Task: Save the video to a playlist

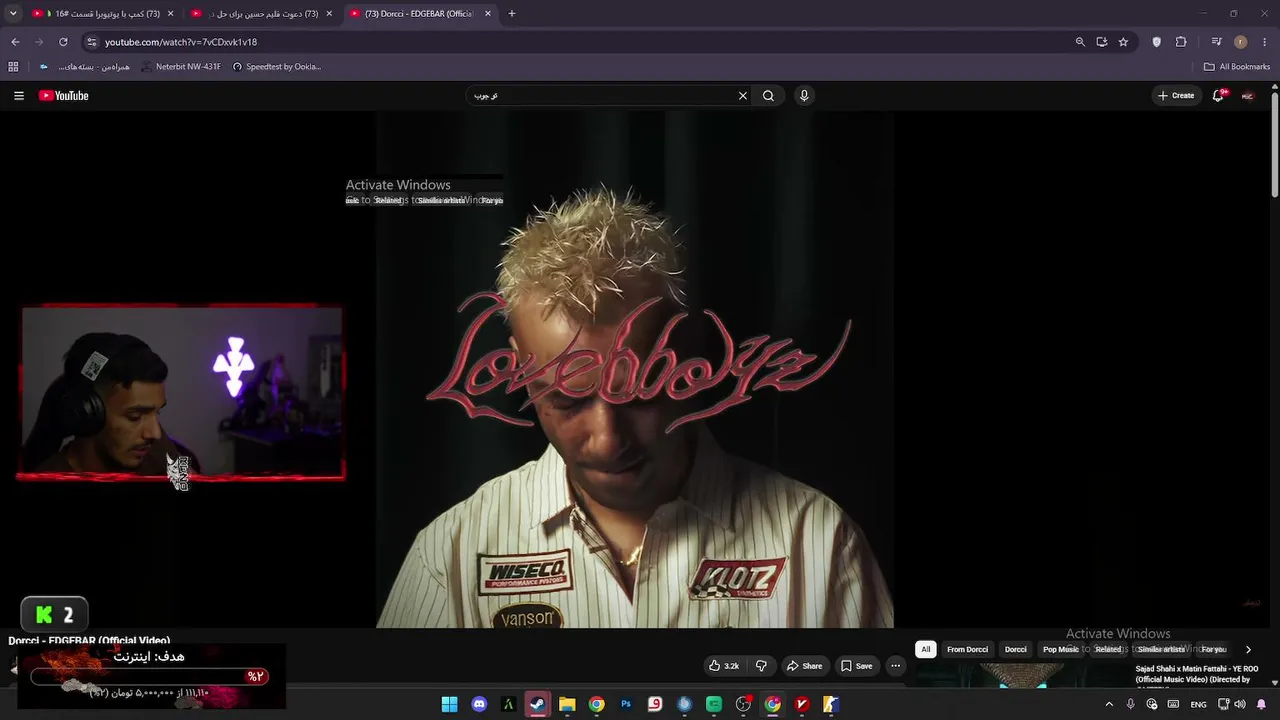Action: click(856, 666)
